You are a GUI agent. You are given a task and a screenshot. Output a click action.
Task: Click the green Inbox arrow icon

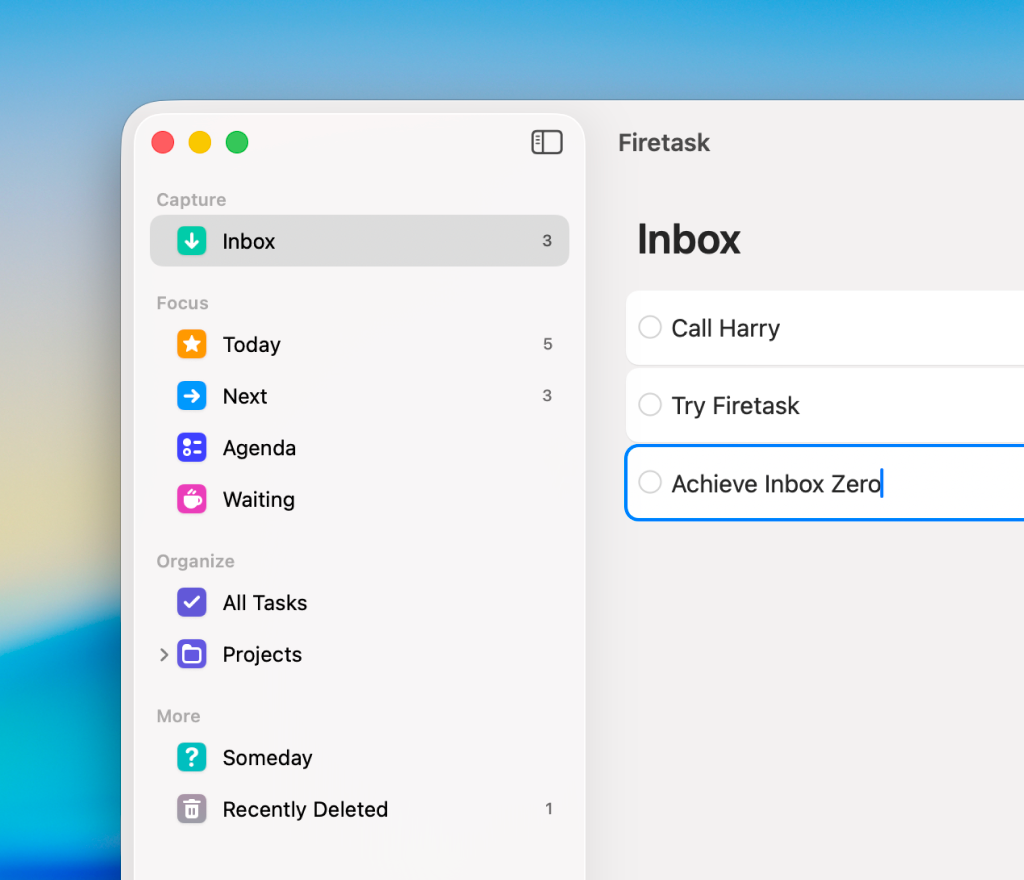pos(192,241)
